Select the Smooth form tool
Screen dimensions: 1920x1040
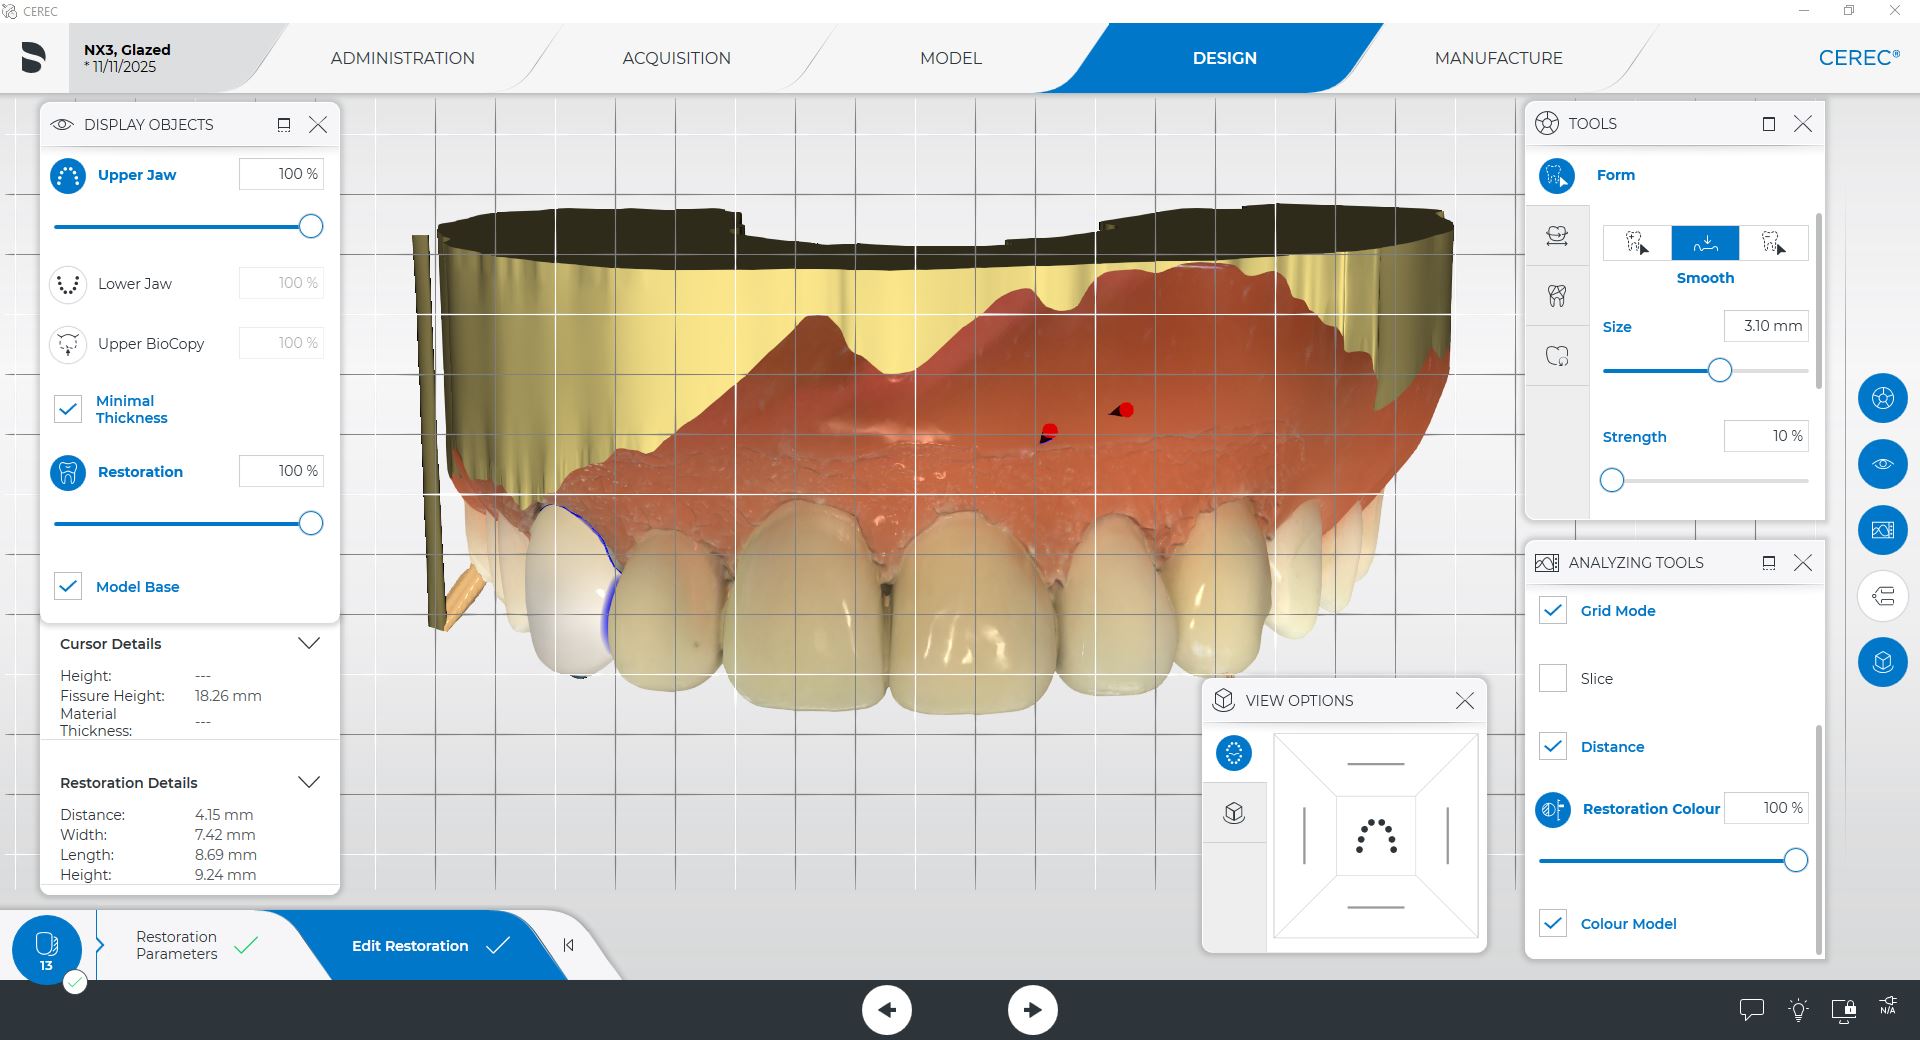[x=1705, y=243]
